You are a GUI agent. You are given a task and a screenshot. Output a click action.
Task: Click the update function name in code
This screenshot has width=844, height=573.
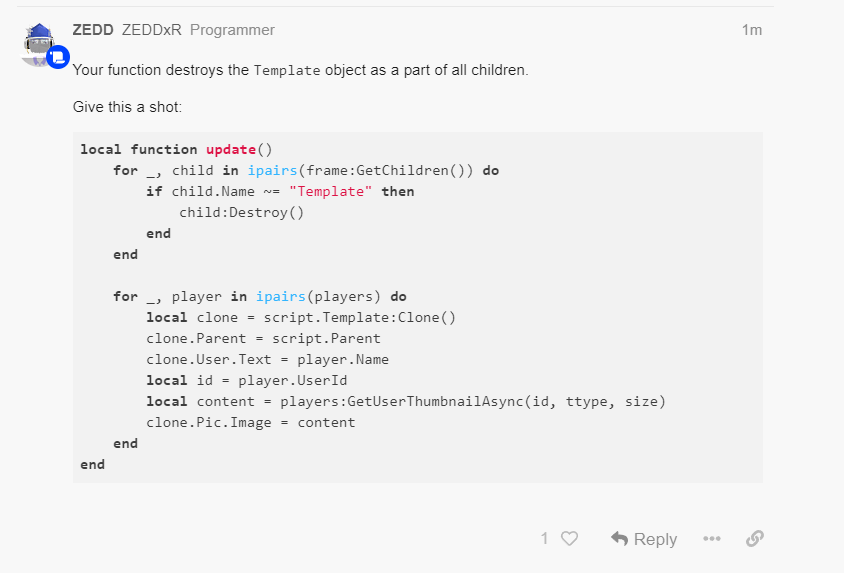(231, 149)
